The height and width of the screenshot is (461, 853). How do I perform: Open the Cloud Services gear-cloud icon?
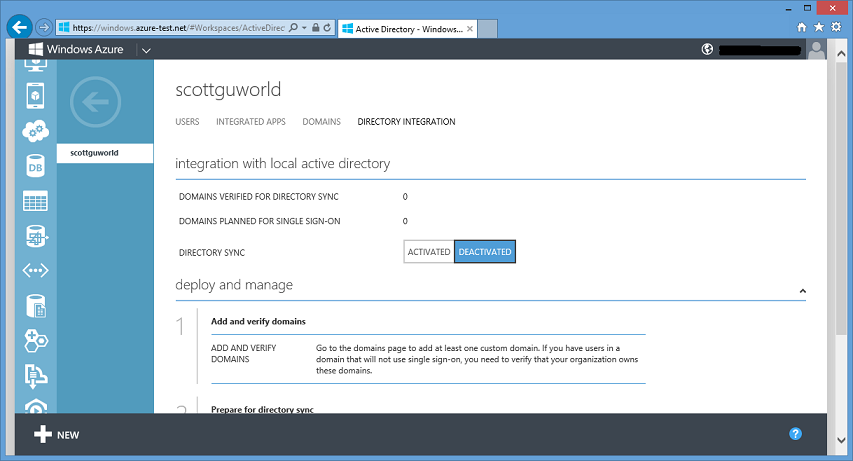35,131
